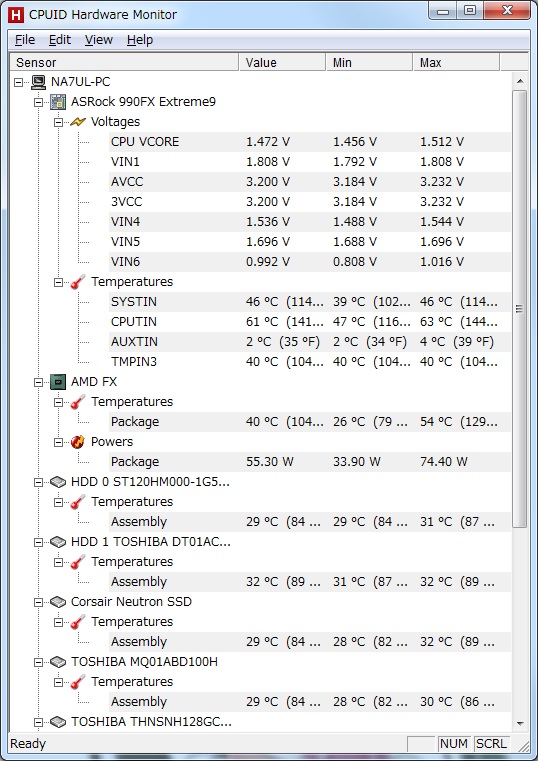The image size is (538, 761).
Task: Collapse the HDD 1 TOSHIBA DT01AC node
Action: [38, 542]
